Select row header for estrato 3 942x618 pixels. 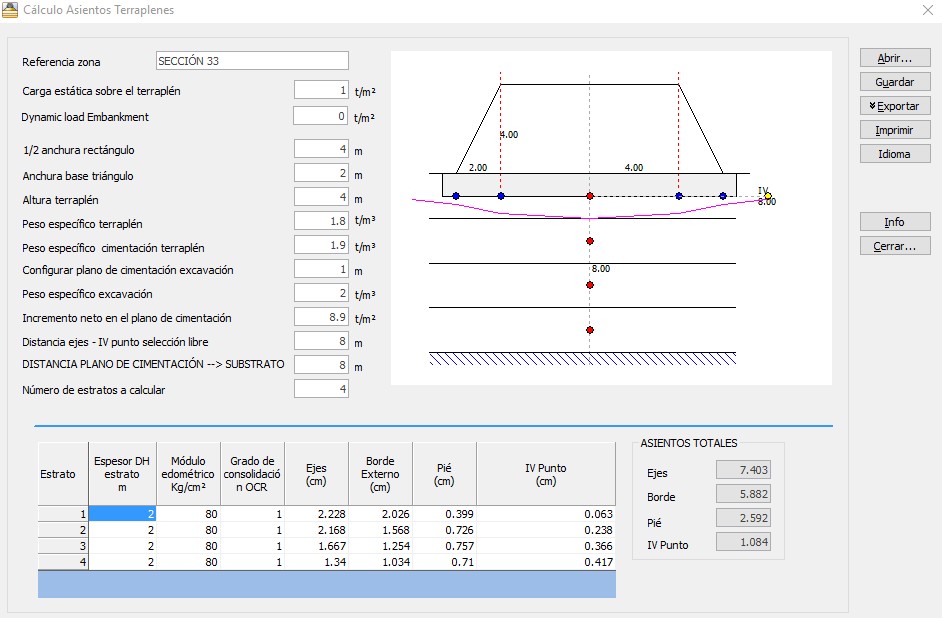pyautogui.click(x=63, y=546)
